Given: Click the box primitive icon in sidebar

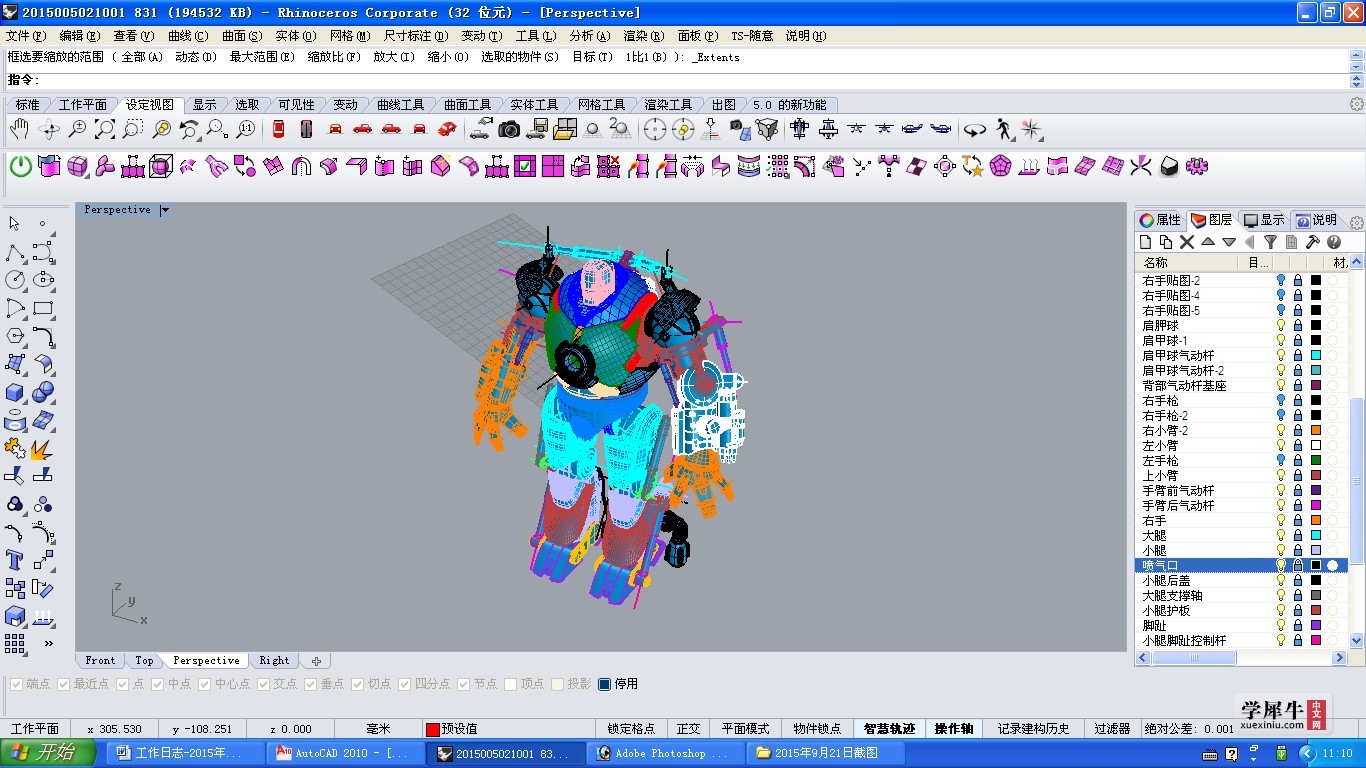Looking at the screenshot, I should click(14, 392).
